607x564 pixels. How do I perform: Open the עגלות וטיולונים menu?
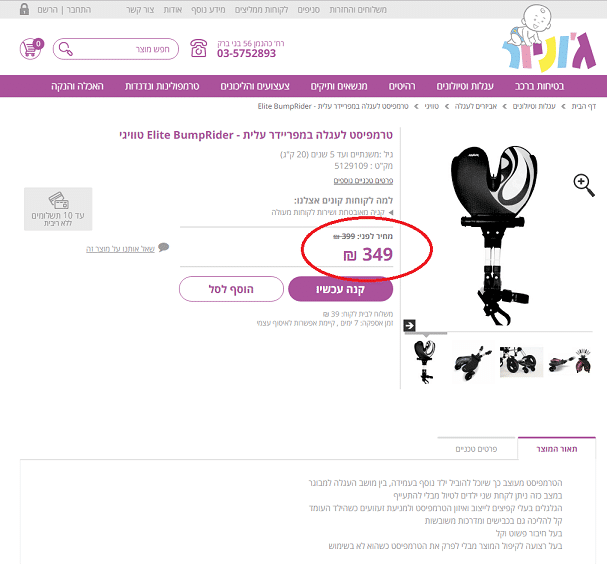[x=465, y=86]
